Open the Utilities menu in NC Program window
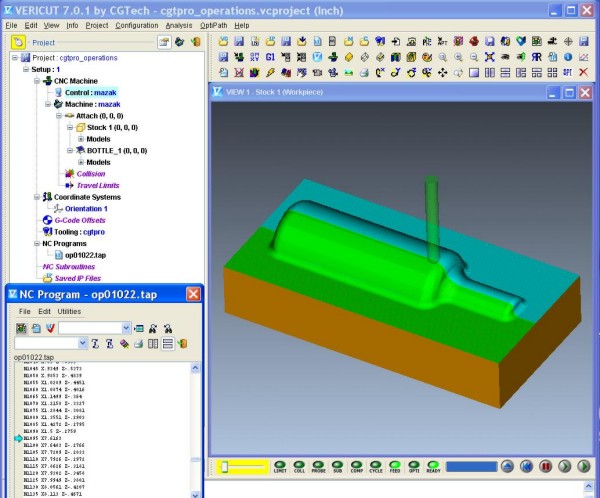 69,312
